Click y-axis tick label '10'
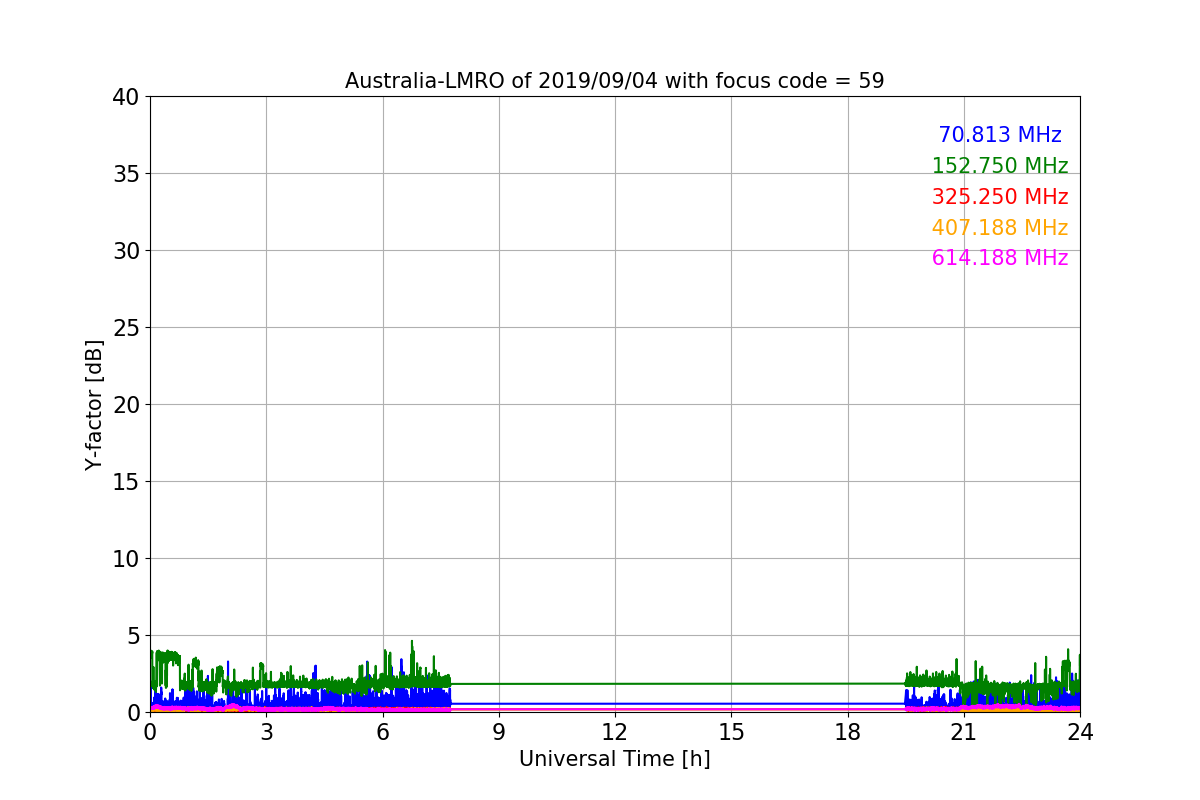The height and width of the screenshot is (800, 1200). pos(126,559)
